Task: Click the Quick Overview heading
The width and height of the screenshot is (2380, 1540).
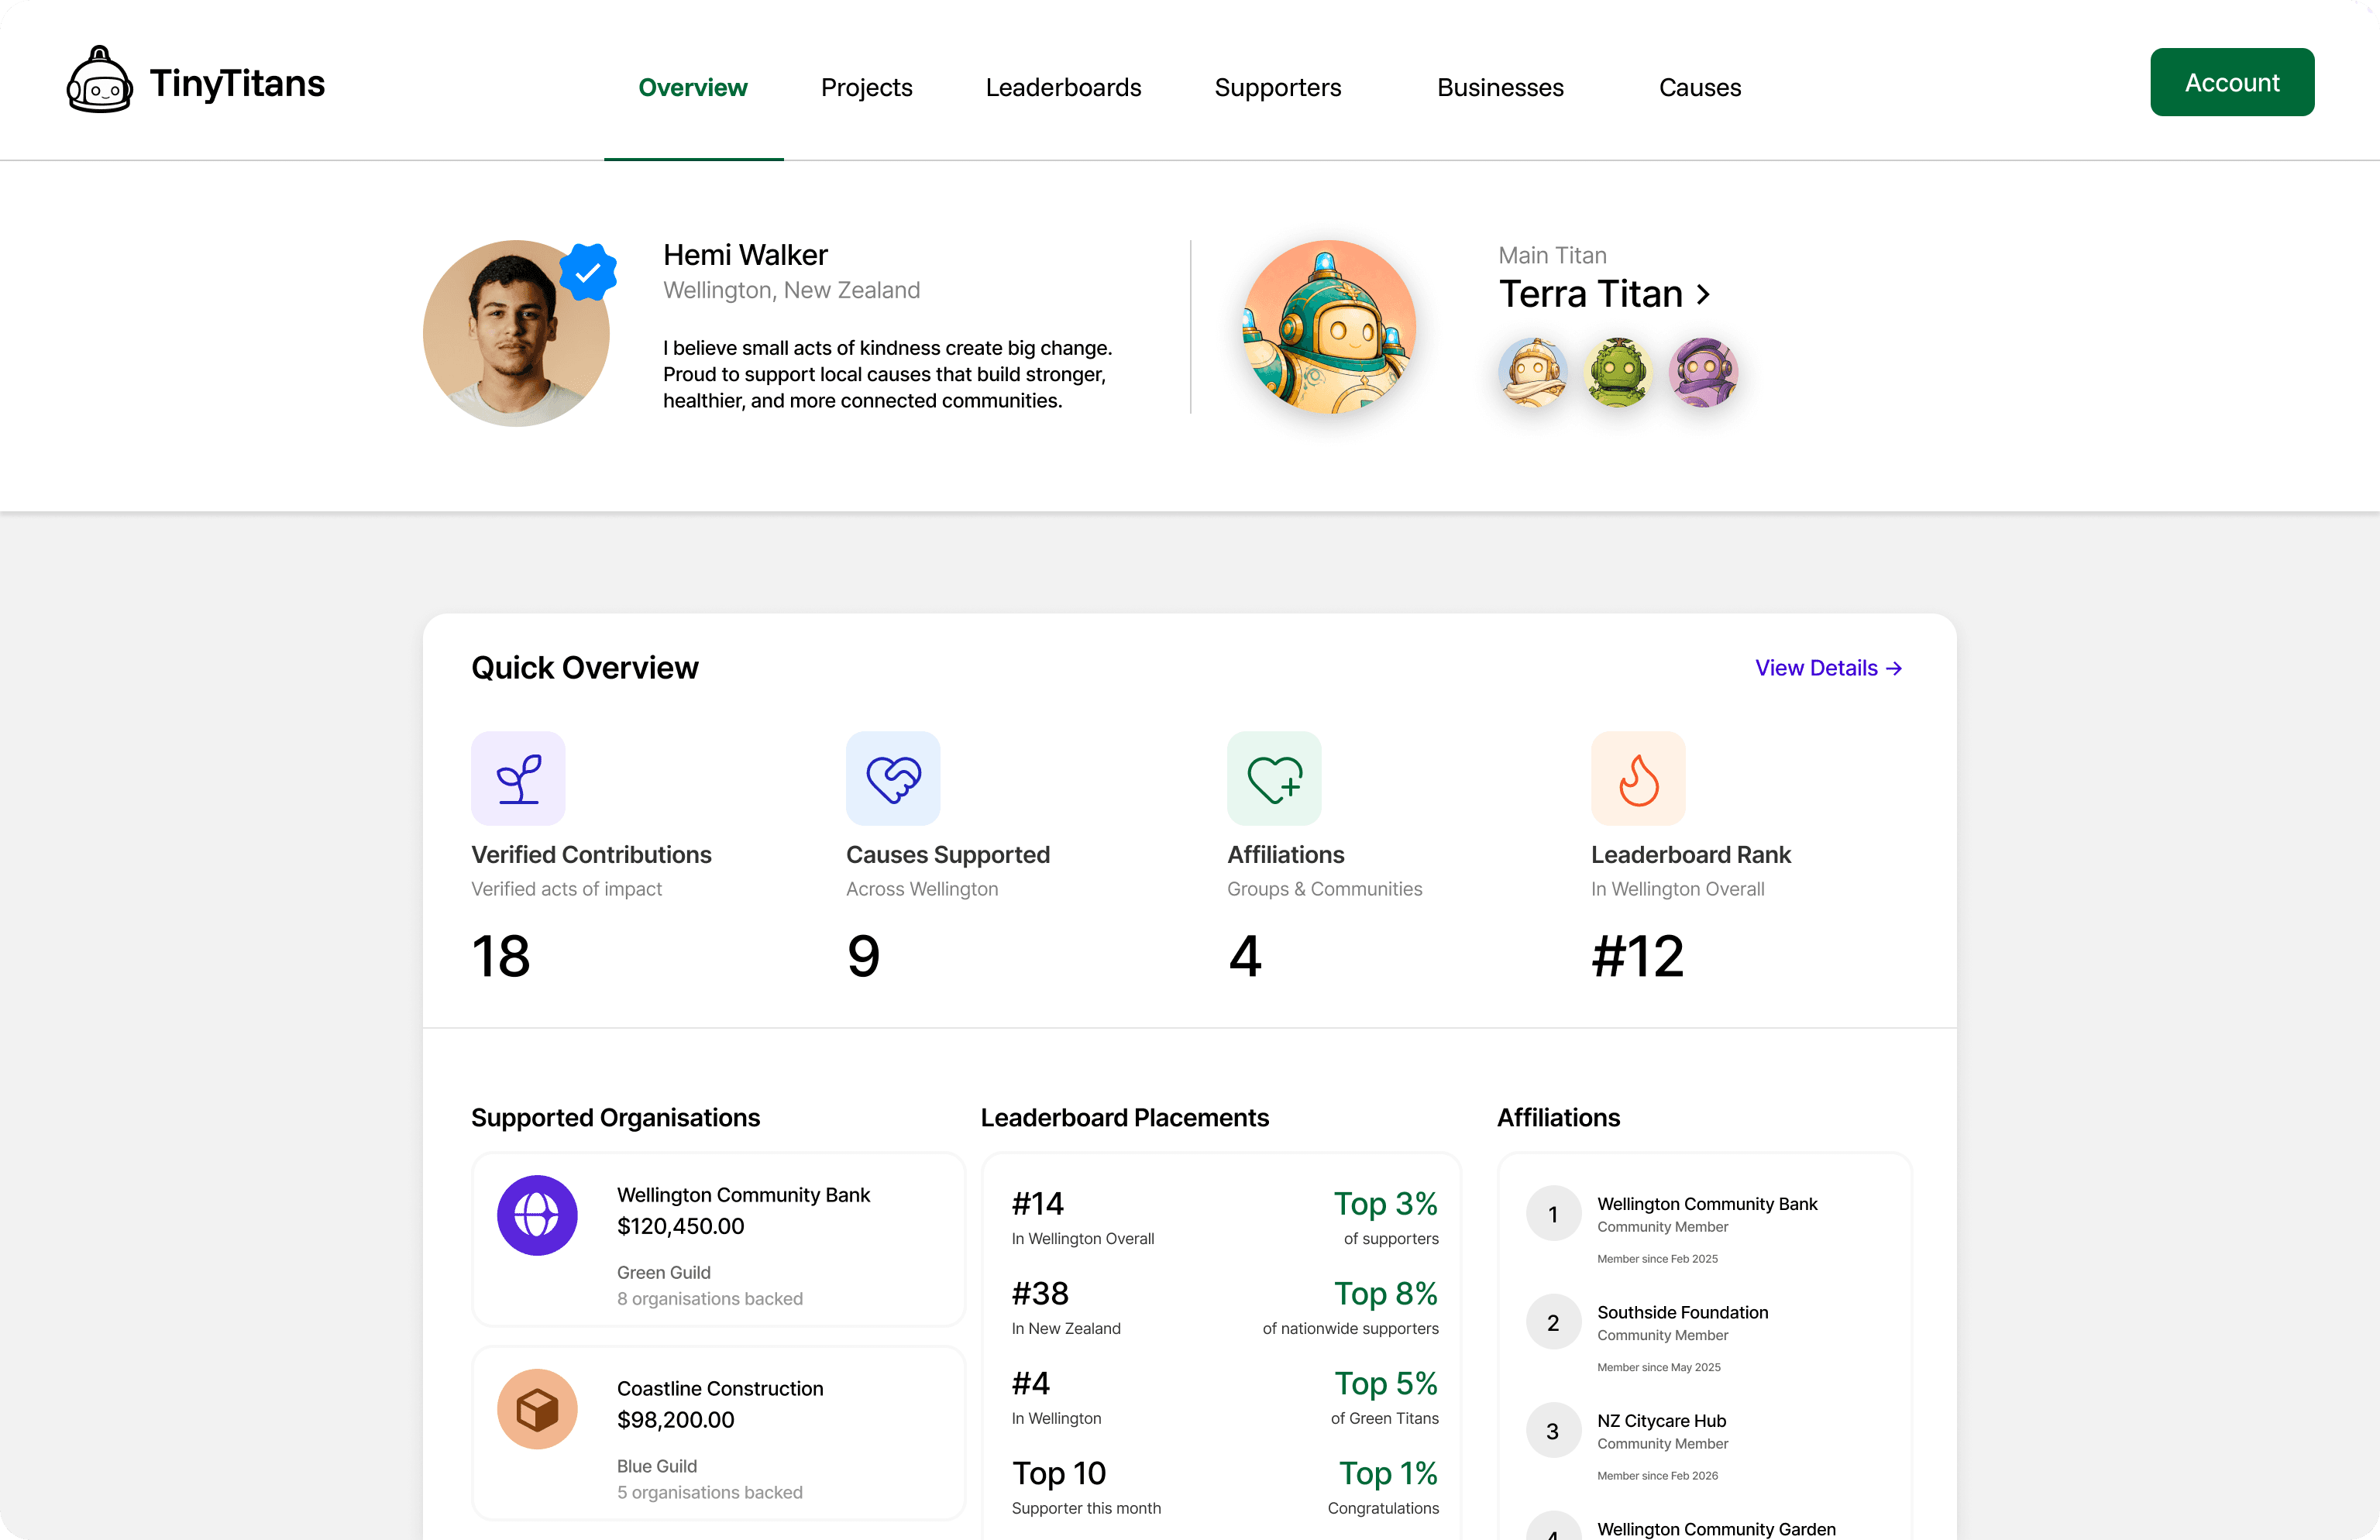Action: click(x=585, y=667)
